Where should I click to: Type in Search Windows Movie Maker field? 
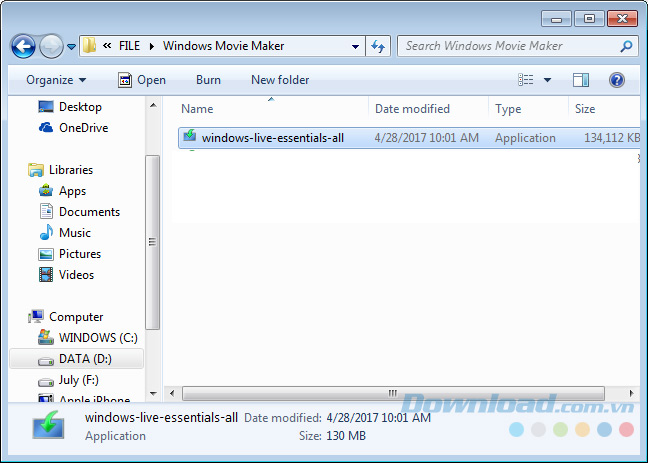(x=510, y=46)
